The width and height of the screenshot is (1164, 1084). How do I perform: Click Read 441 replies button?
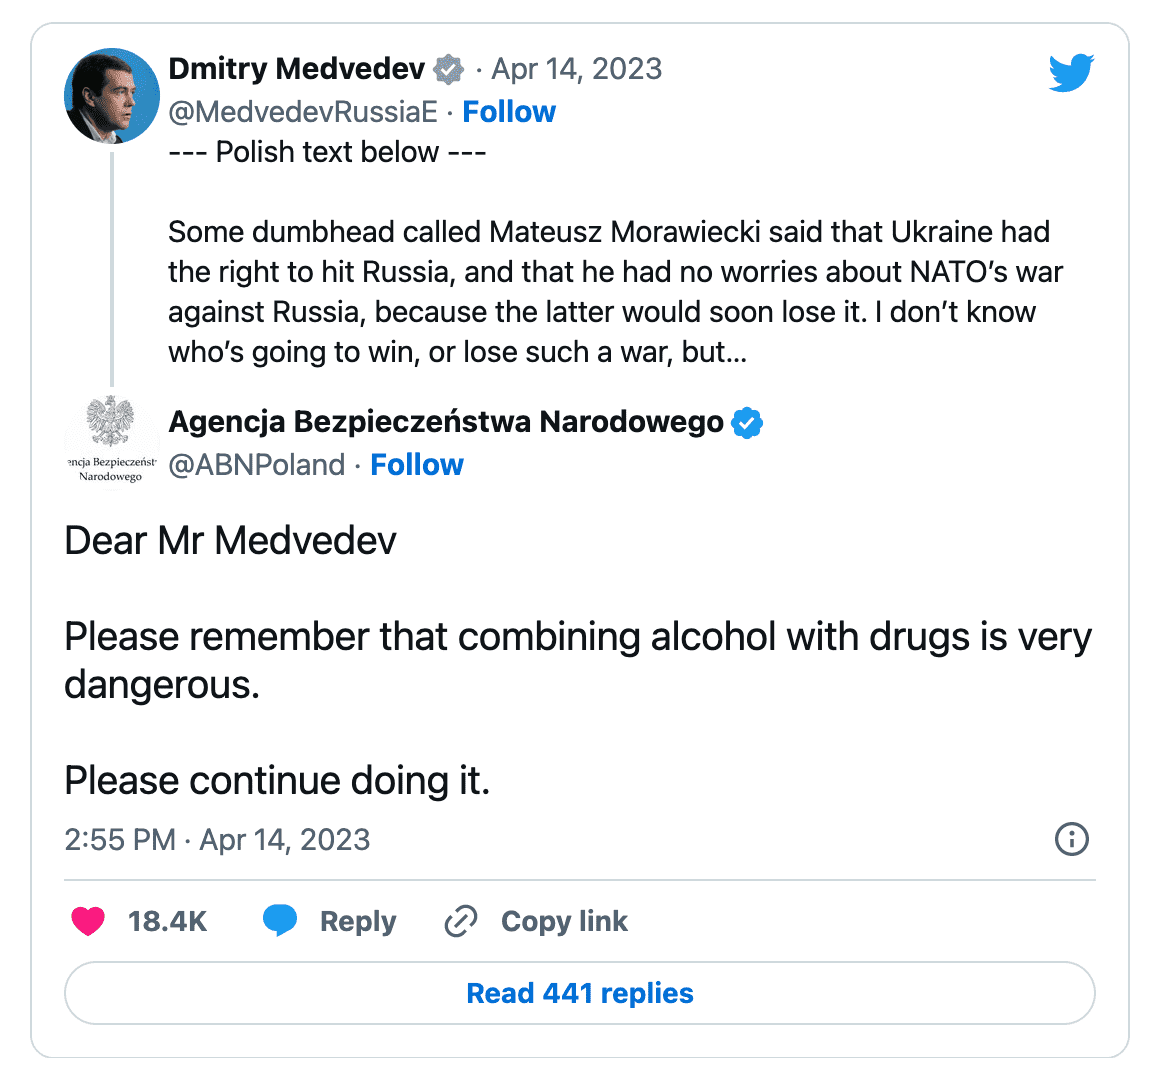coord(580,993)
